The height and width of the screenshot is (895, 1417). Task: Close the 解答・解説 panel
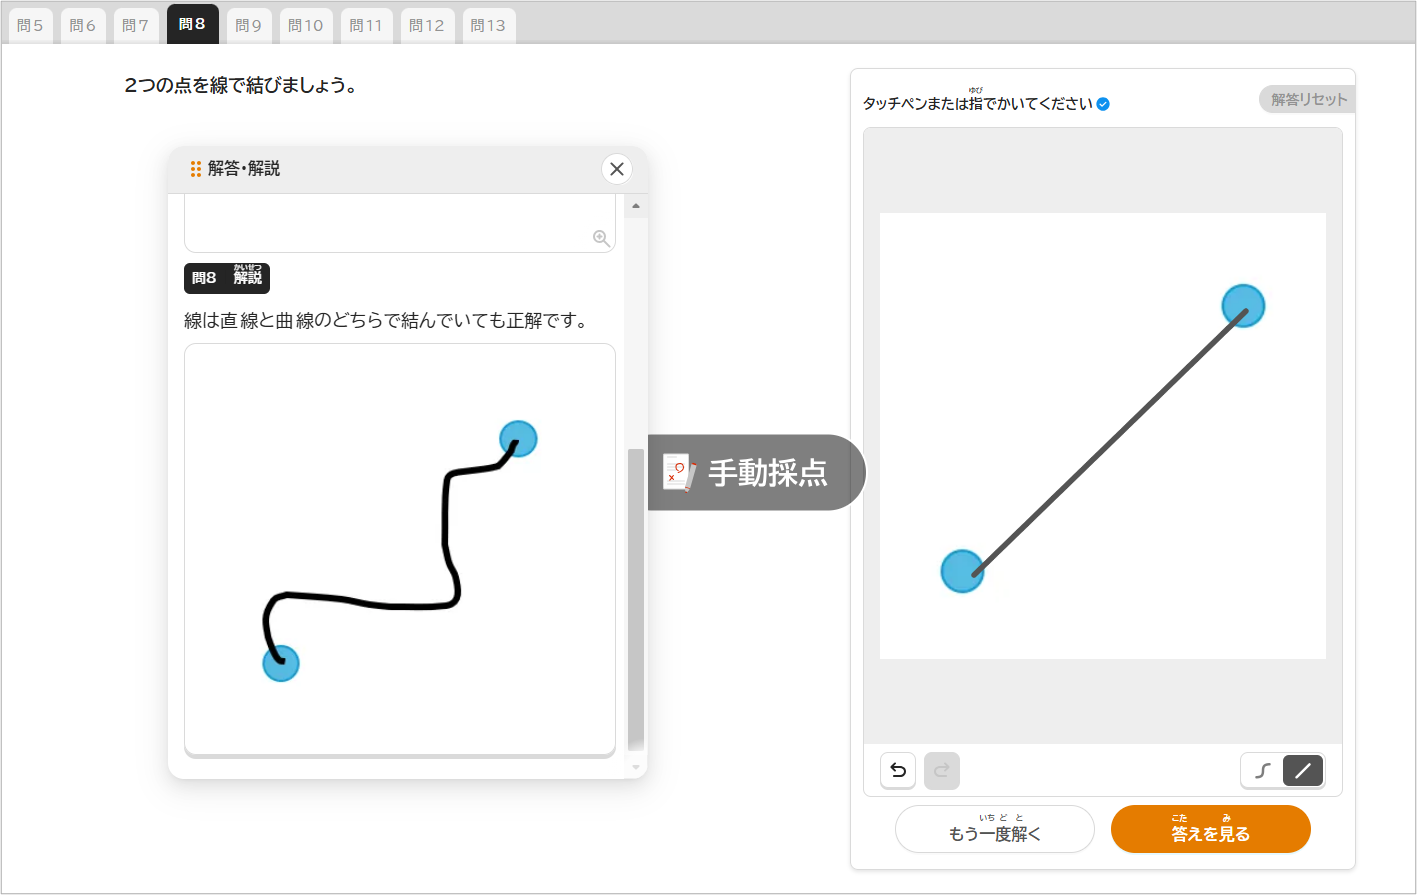click(x=617, y=169)
